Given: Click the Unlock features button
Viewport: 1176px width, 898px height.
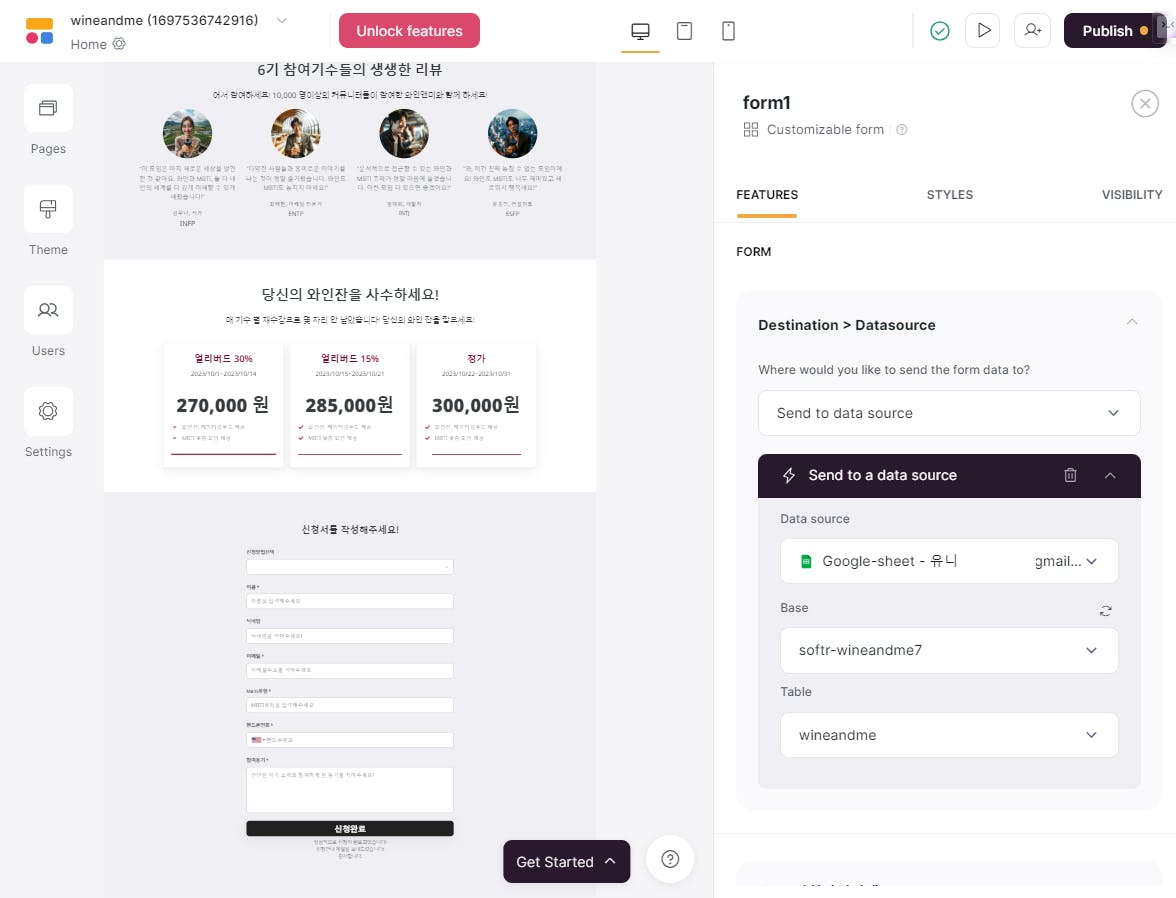Looking at the screenshot, I should pos(410,31).
